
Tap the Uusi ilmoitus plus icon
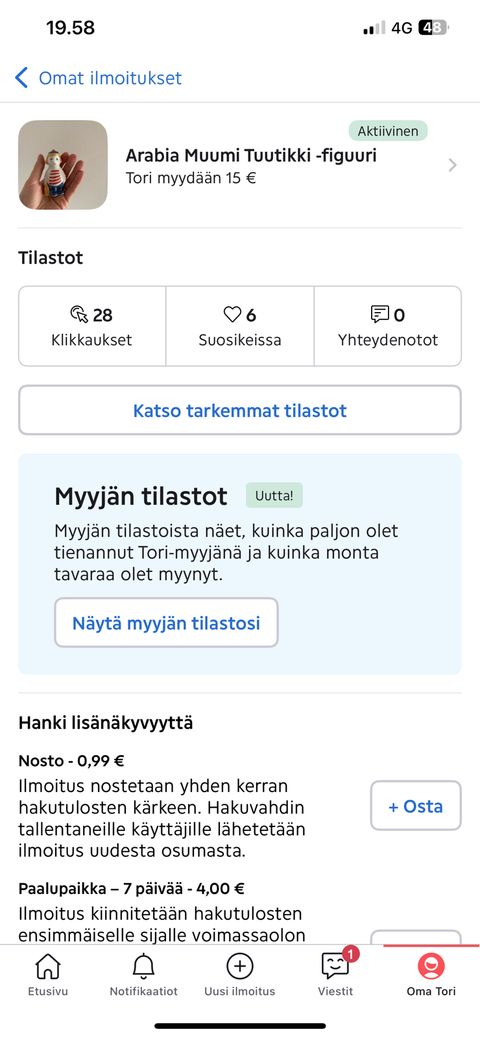pyautogui.click(x=240, y=967)
